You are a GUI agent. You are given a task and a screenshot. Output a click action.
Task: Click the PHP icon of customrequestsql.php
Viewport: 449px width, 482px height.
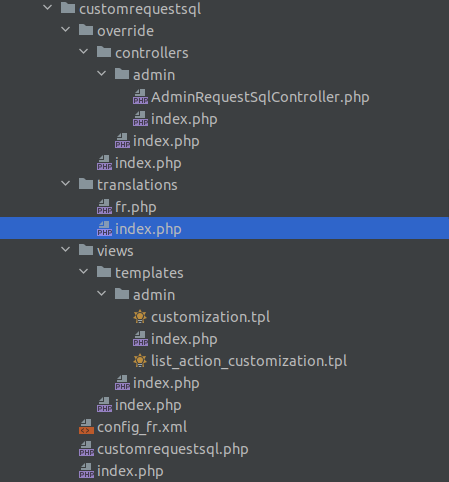[x=86, y=449]
